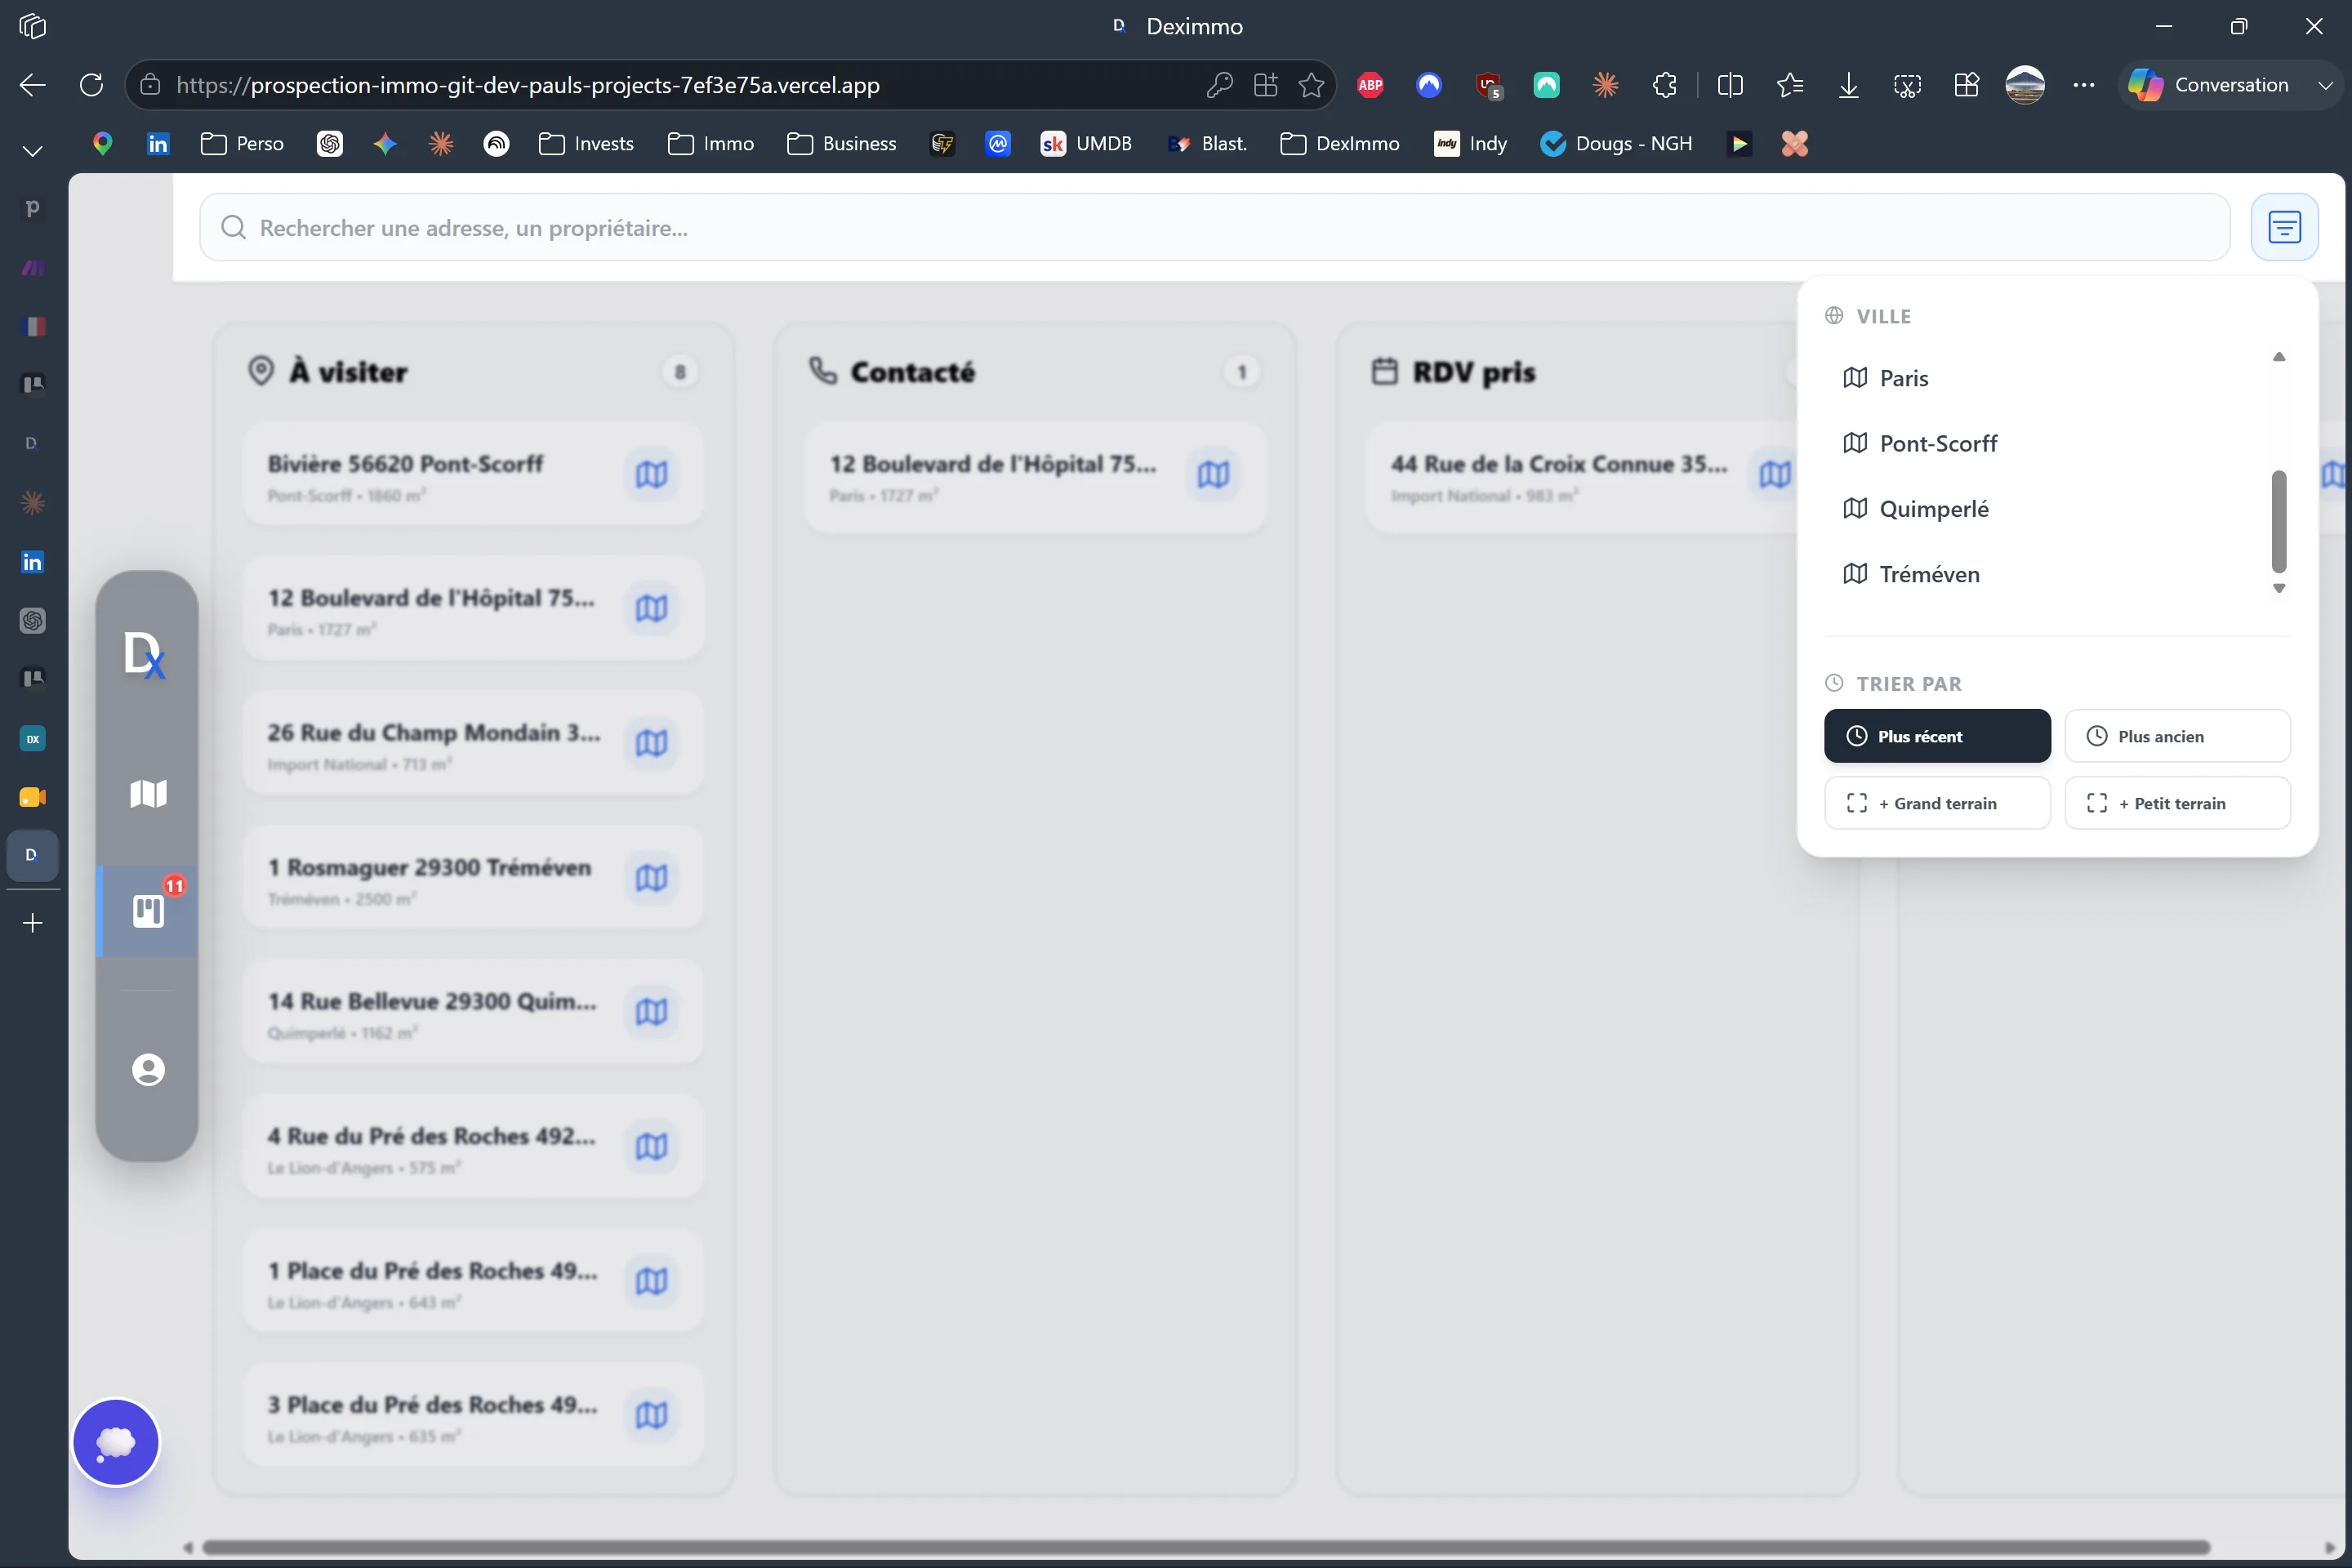Reload the page with refresh button
The height and width of the screenshot is (1568, 2352).
[x=91, y=85]
